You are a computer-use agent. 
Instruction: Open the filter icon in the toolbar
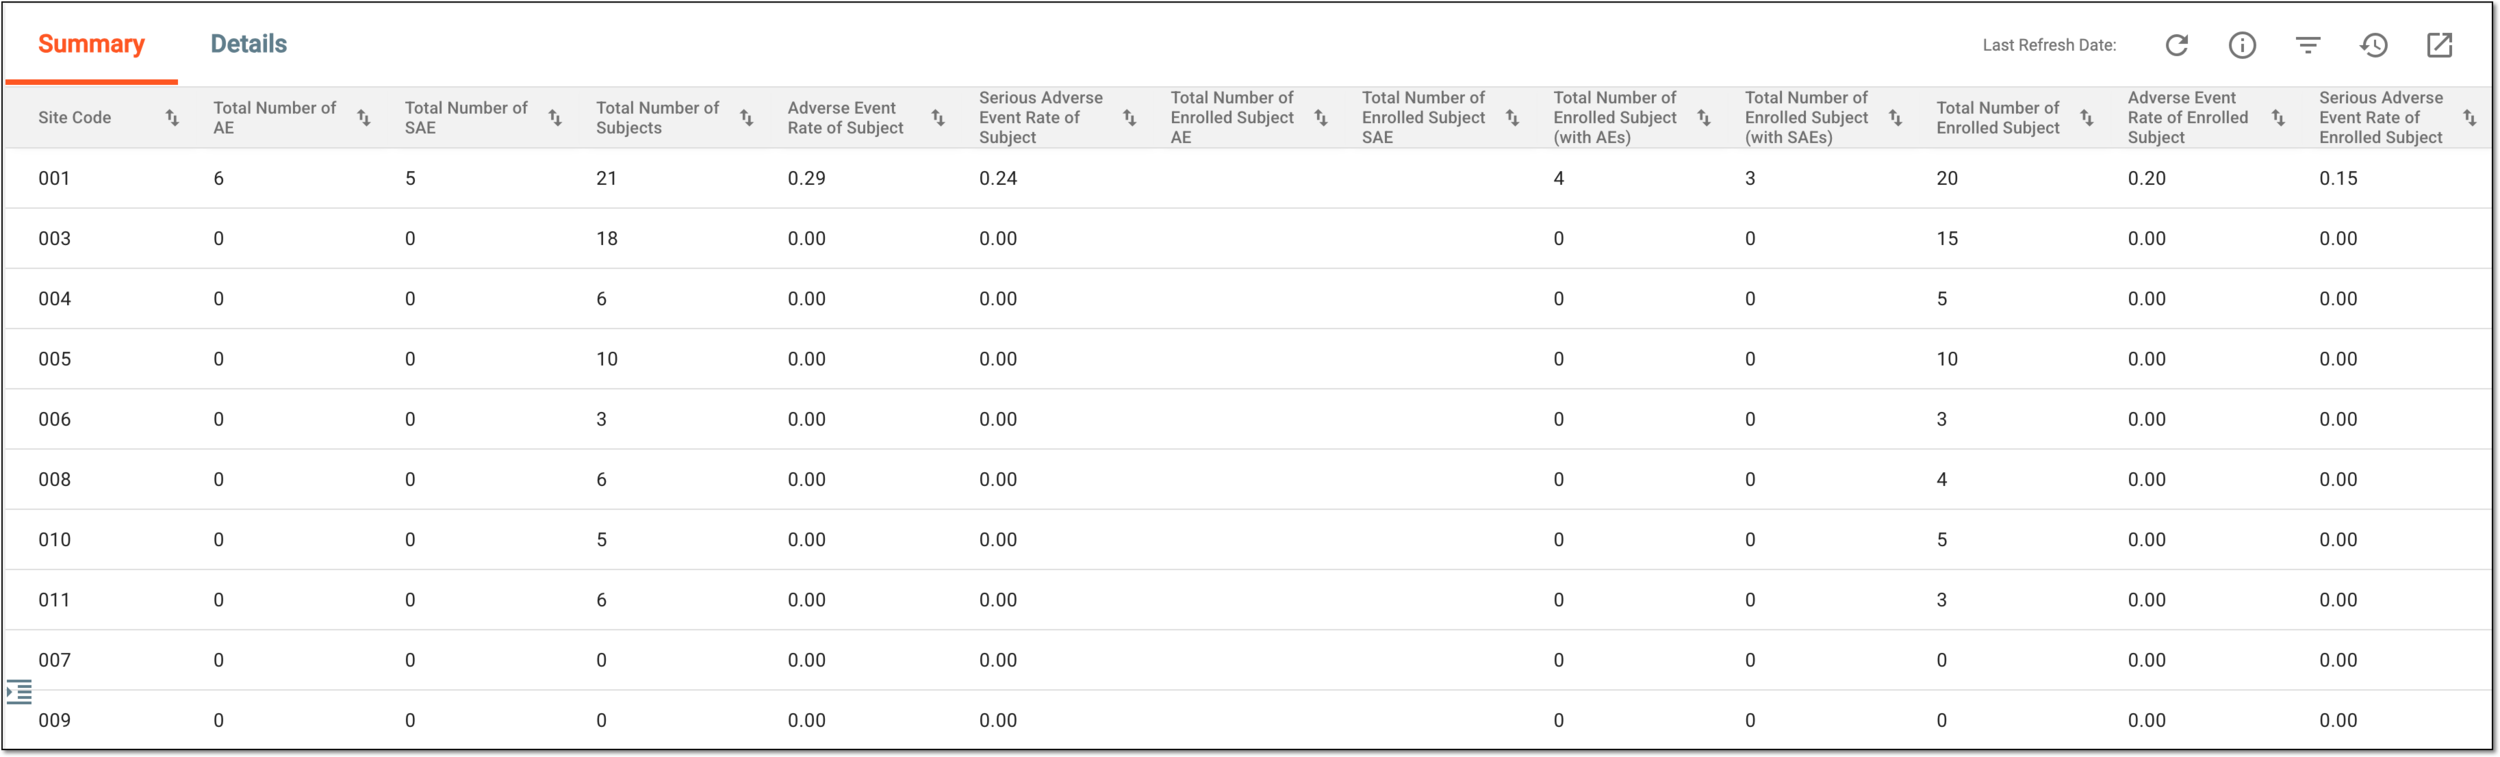click(x=2308, y=45)
